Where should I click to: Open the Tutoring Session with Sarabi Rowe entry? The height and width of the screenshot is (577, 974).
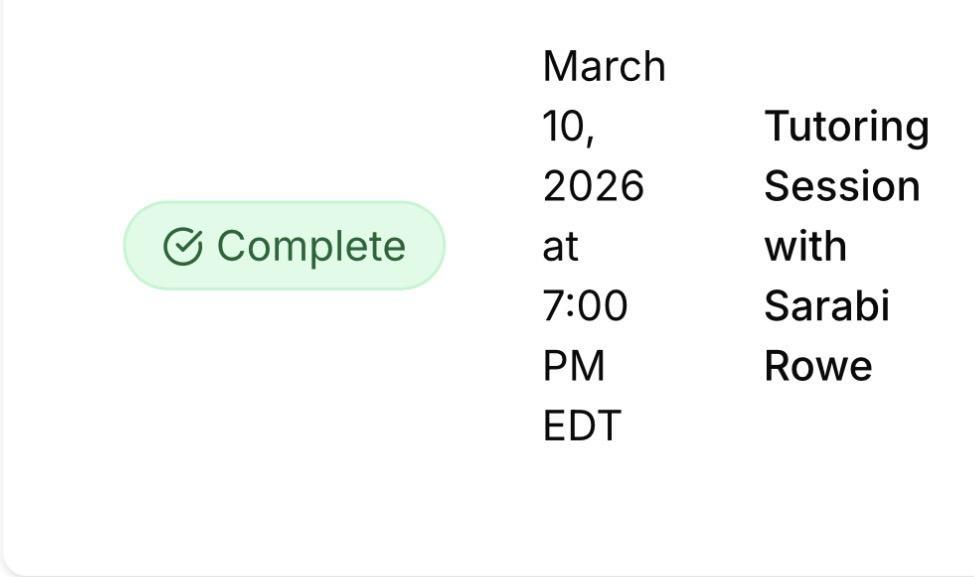pos(846,246)
